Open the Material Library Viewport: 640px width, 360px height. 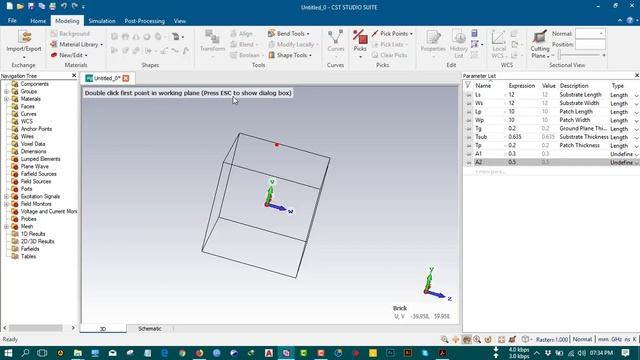click(x=76, y=44)
